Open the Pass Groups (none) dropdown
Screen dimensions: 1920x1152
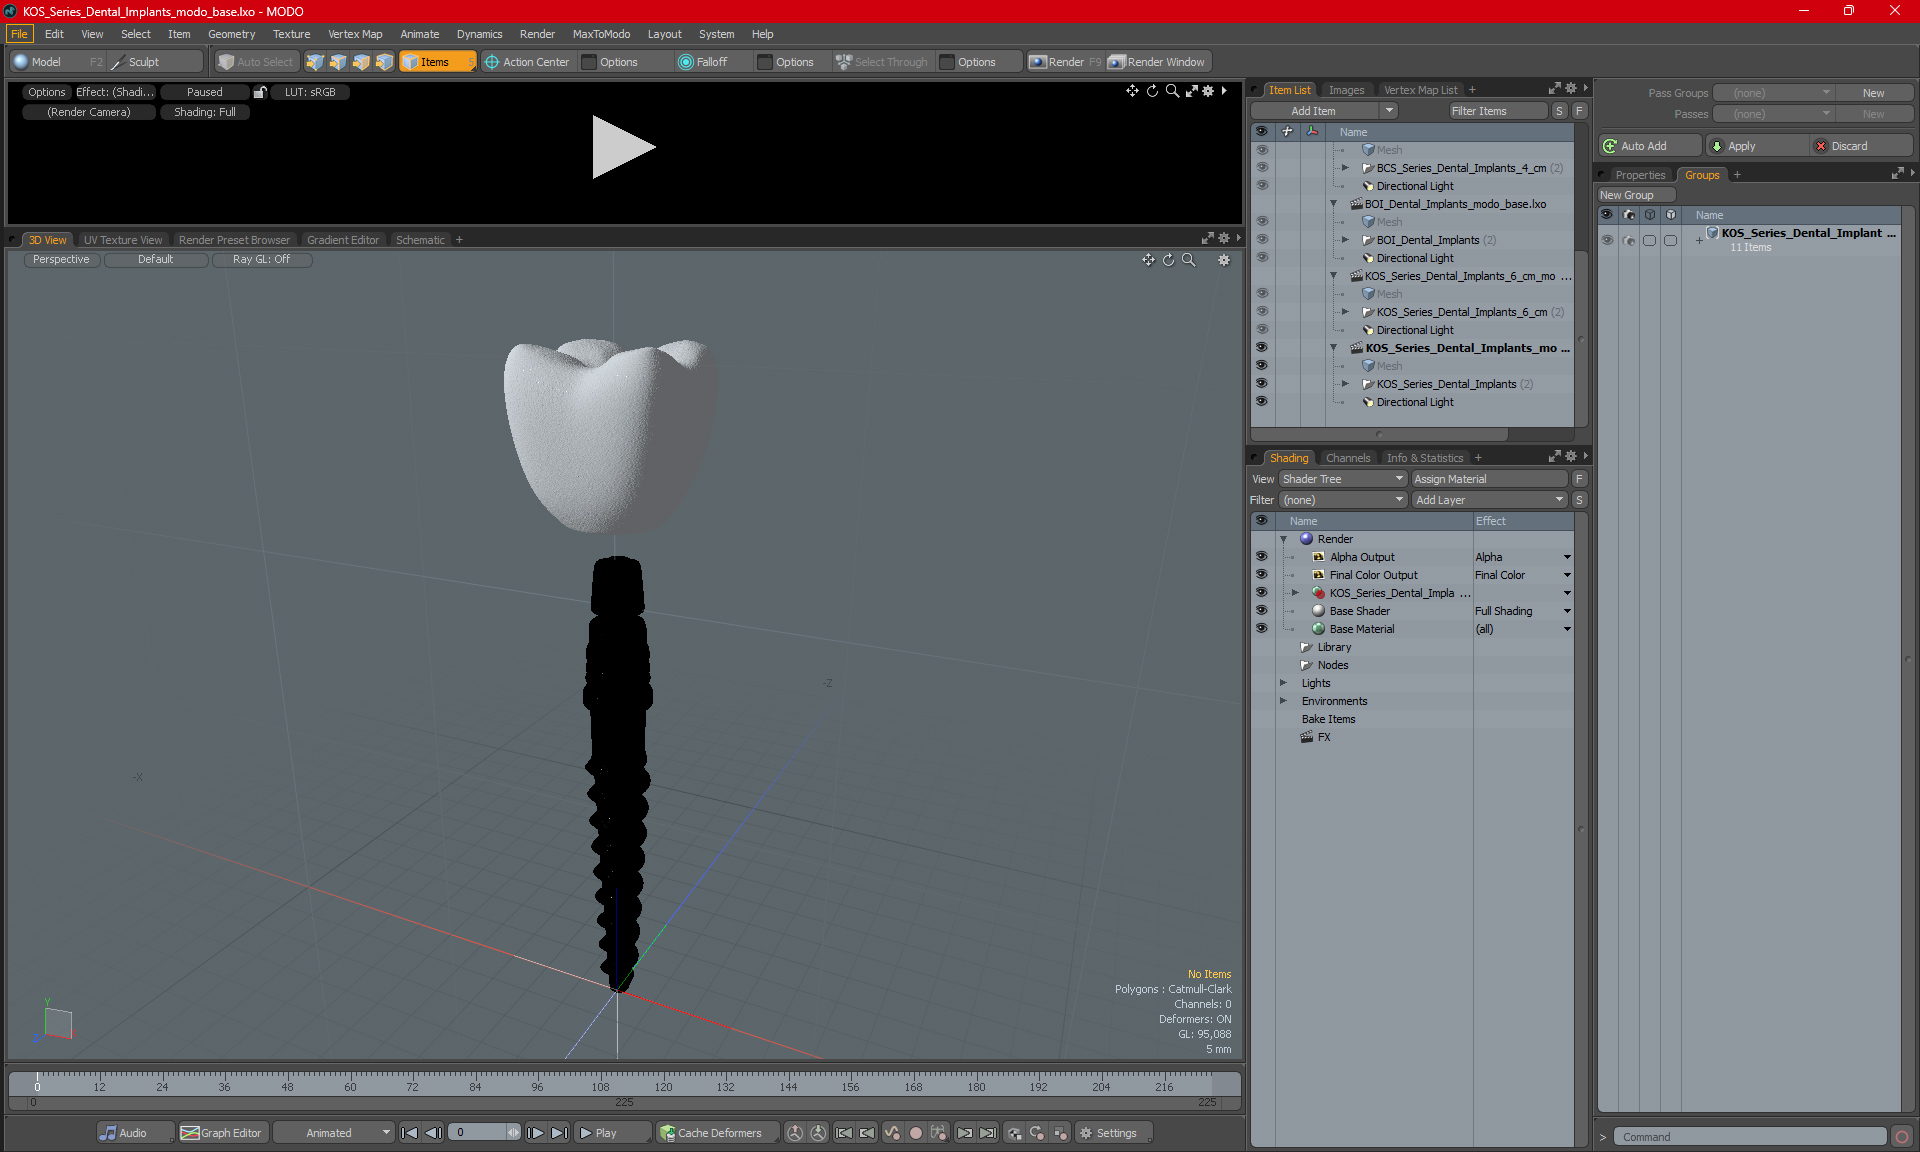(x=1774, y=93)
